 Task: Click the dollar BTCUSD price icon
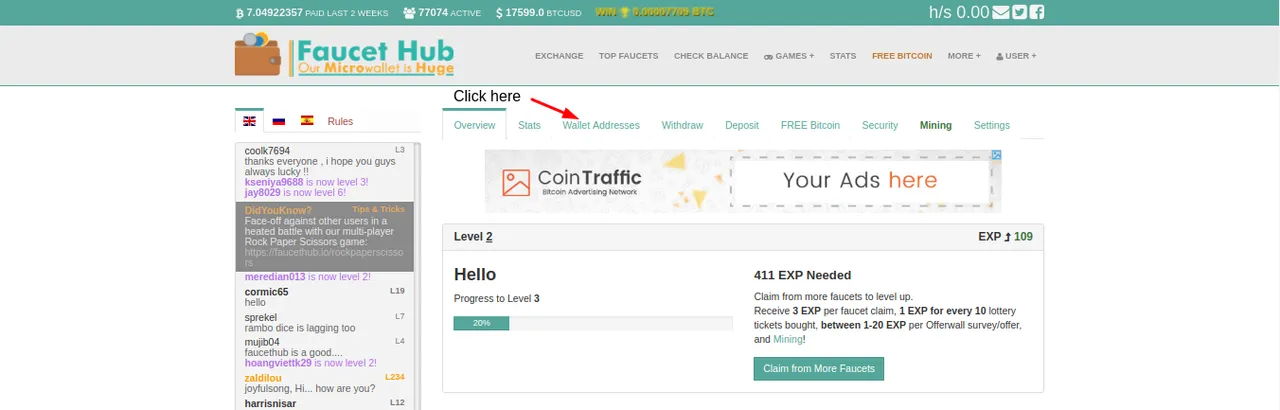pyautogui.click(x=499, y=13)
